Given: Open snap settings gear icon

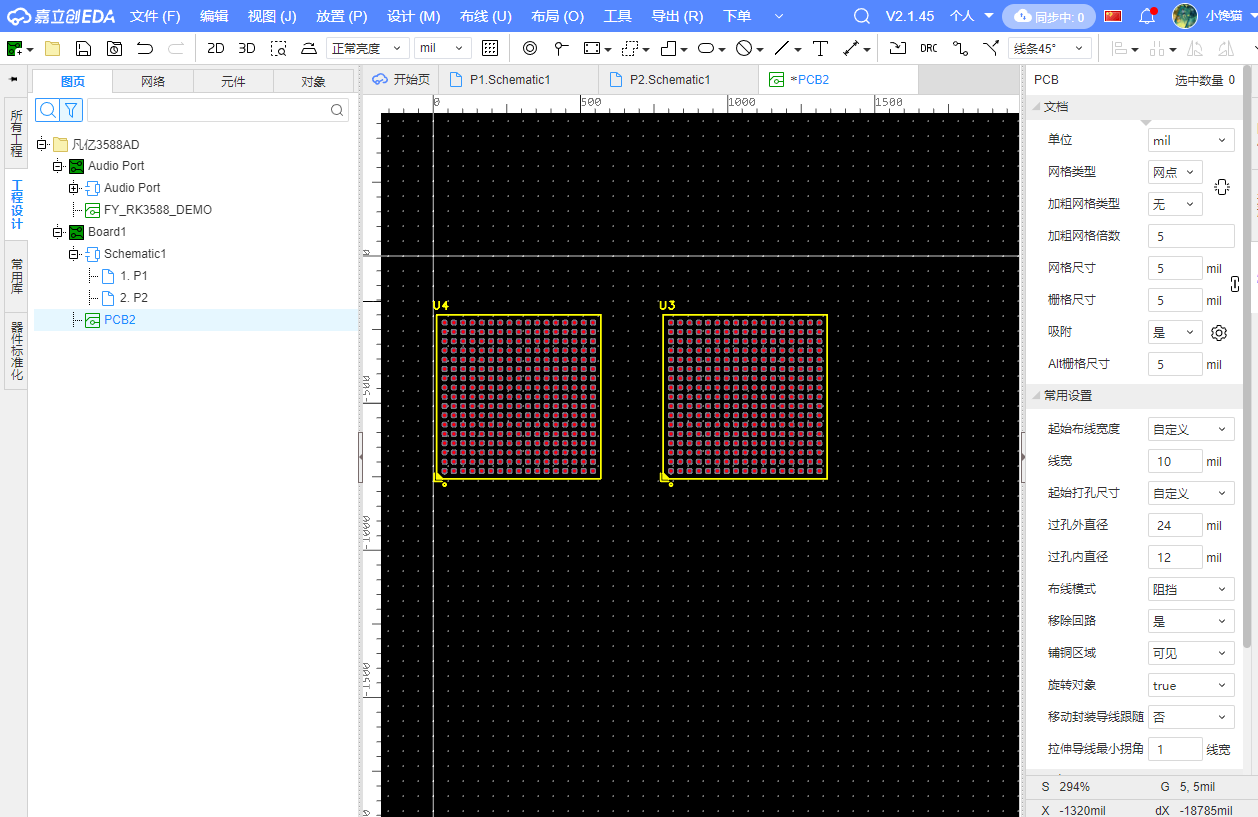Looking at the screenshot, I should tap(1218, 333).
